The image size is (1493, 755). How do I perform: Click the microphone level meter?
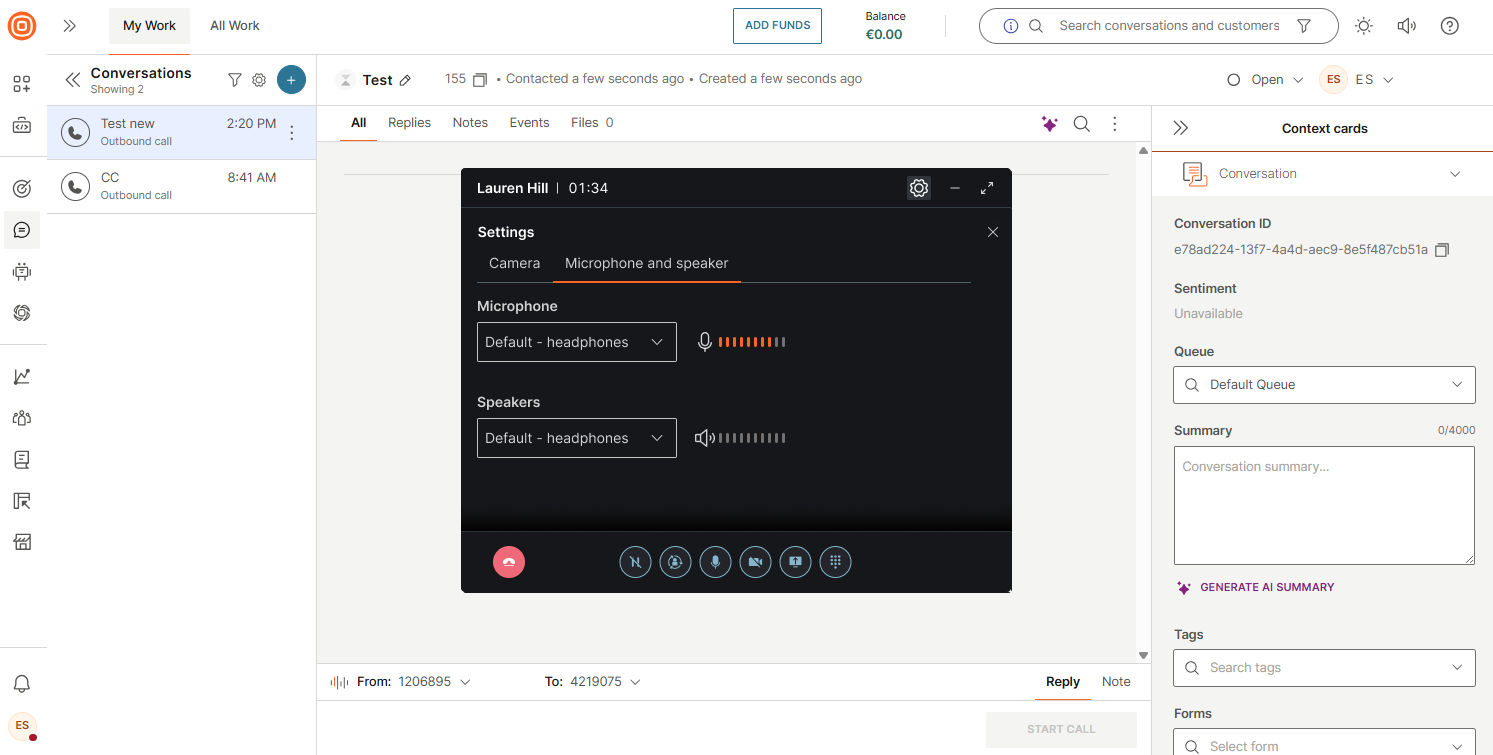[752, 342]
